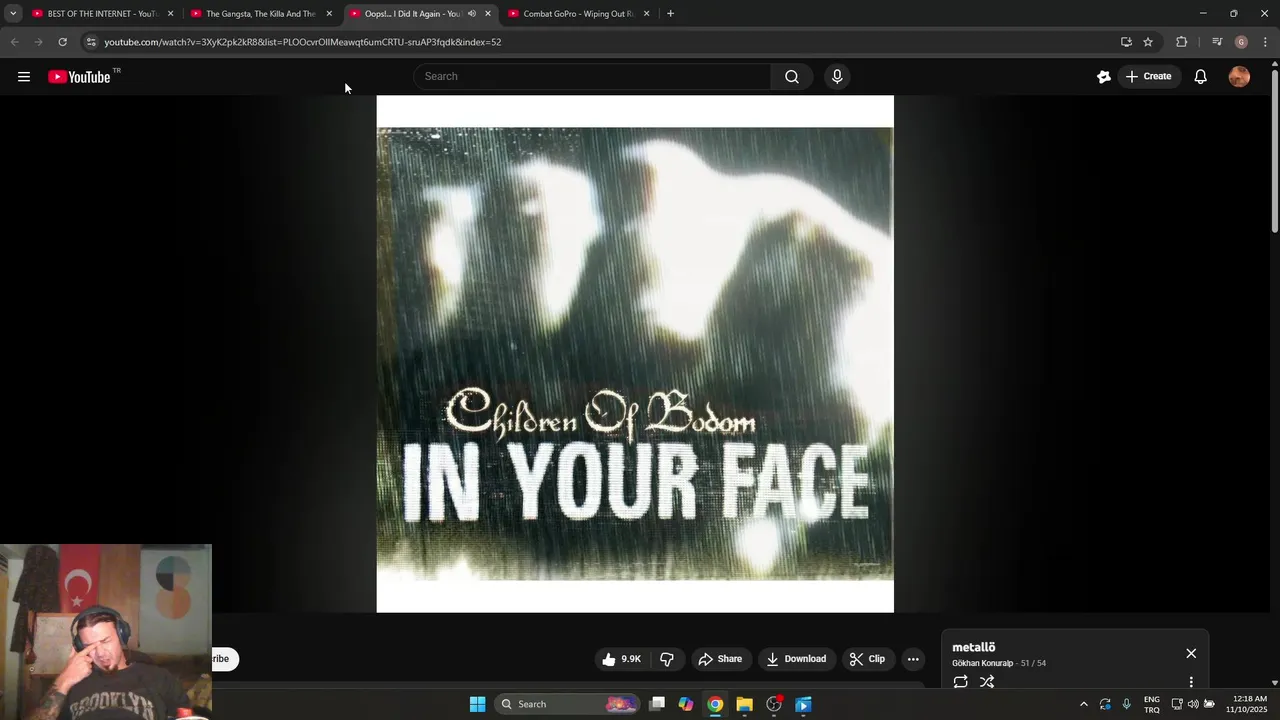This screenshot has height=720, width=1280.
Task: View site information icon in address bar
Action: [x=91, y=42]
